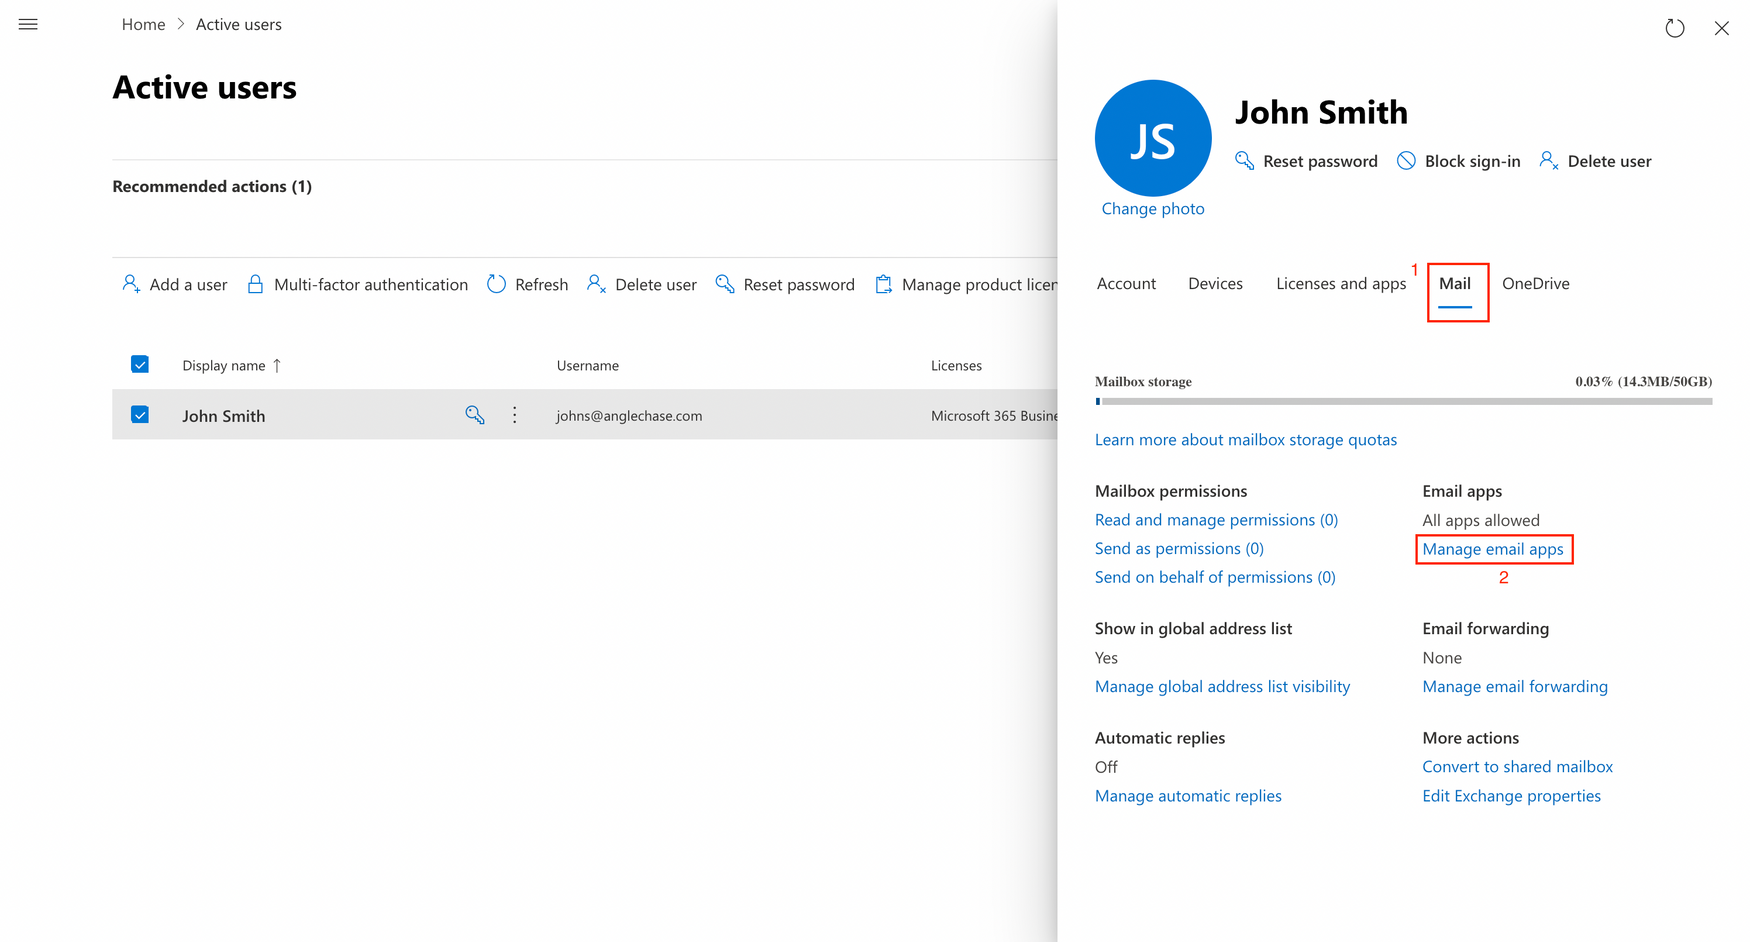Click the panel Delete user icon
The width and height of the screenshot is (1750, 942).
click(x=1549, y=161)
